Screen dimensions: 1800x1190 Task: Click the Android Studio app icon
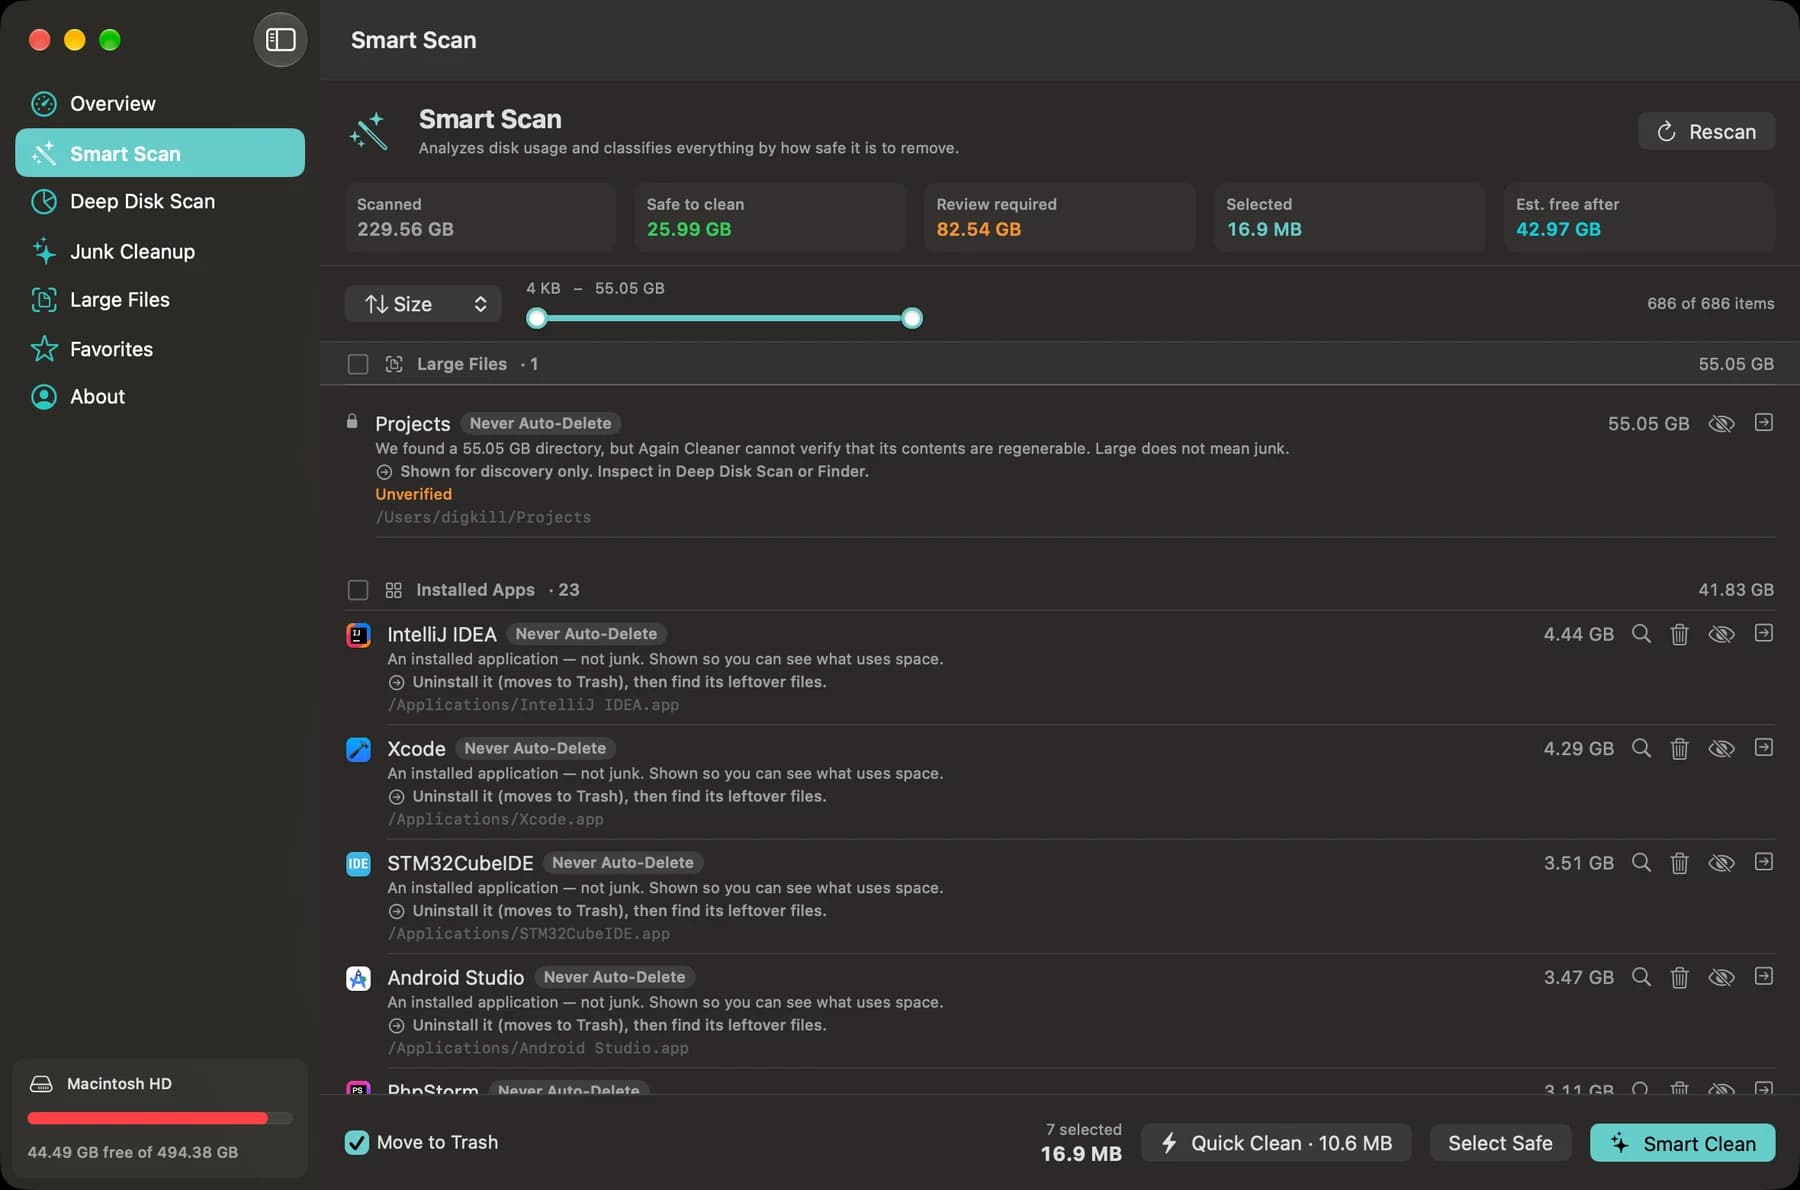click(x=358, y=978)
